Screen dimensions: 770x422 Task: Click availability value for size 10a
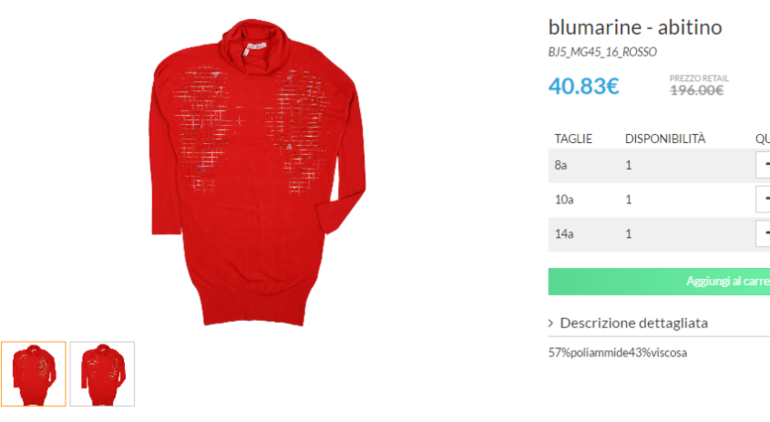(x=629, y=199)
